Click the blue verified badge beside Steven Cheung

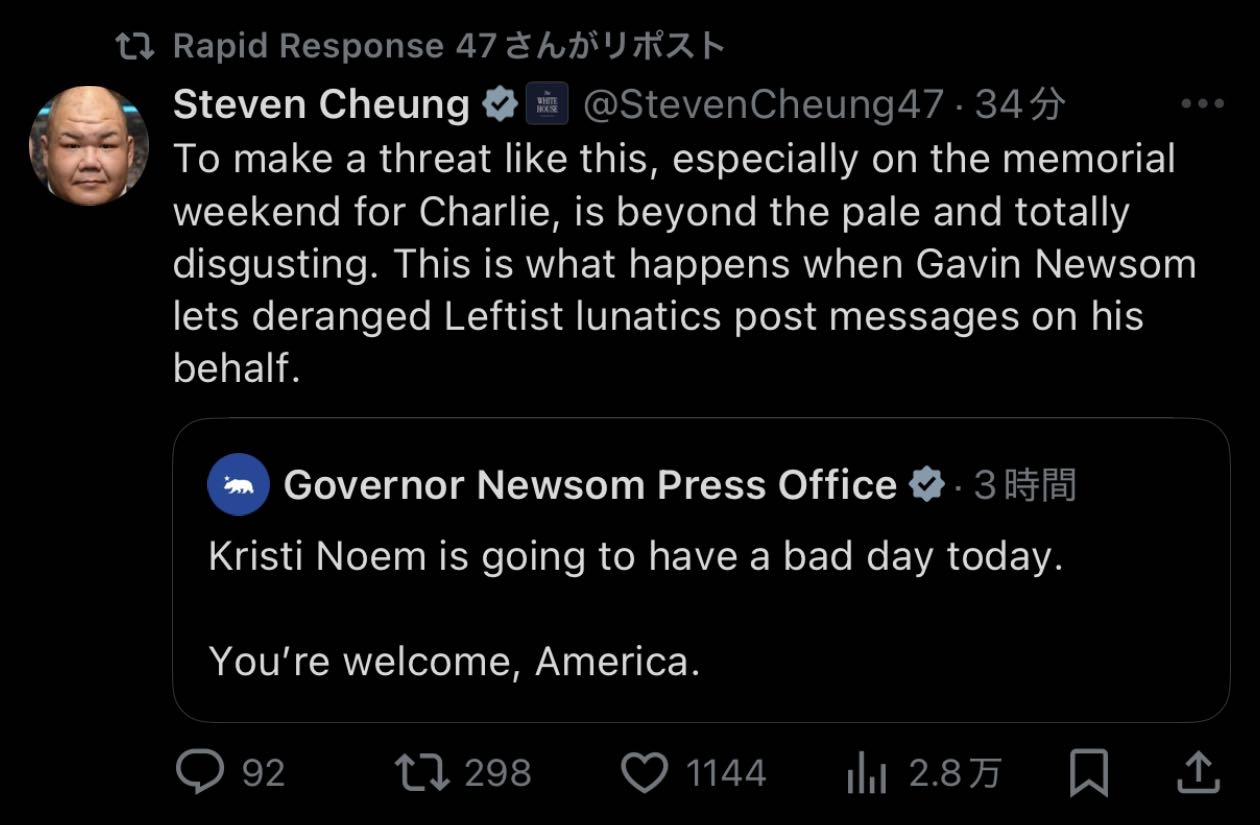[x=500, y=104]
